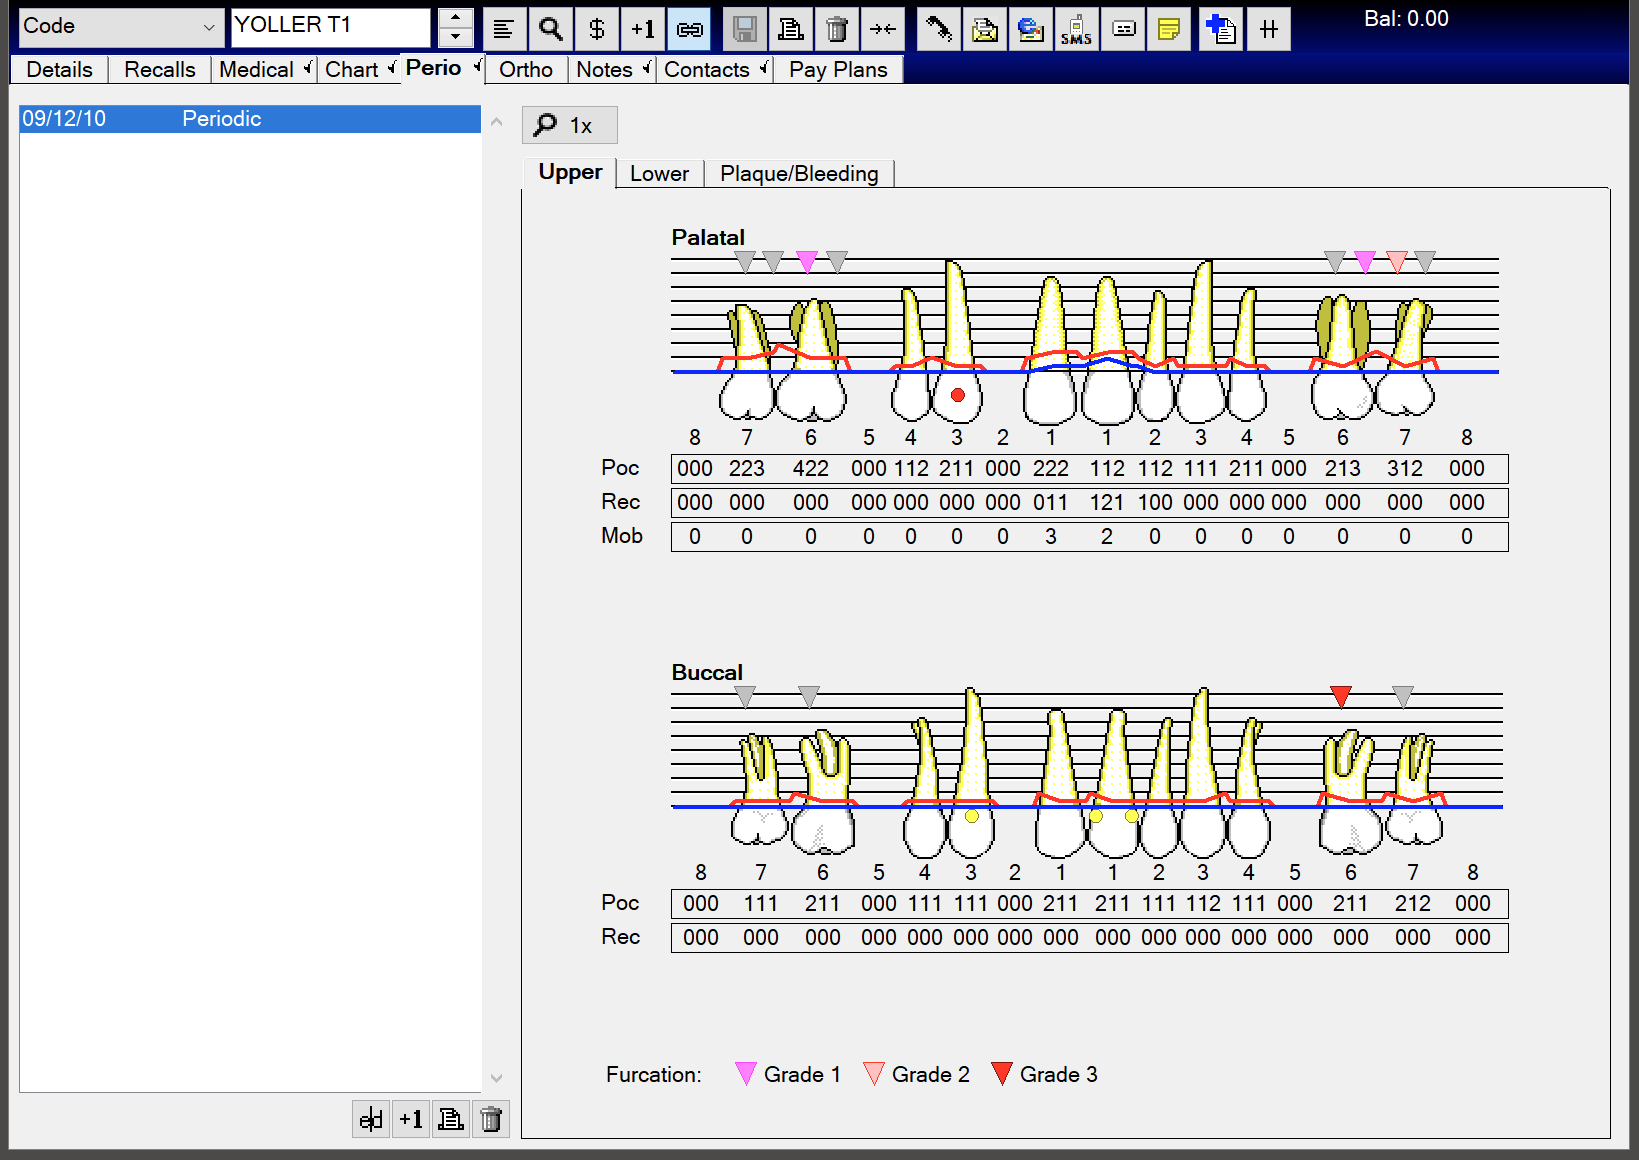Click the print icon below the exam list
Viewport: 1639px width, 1160px height.
click(x=451, y=1119)
